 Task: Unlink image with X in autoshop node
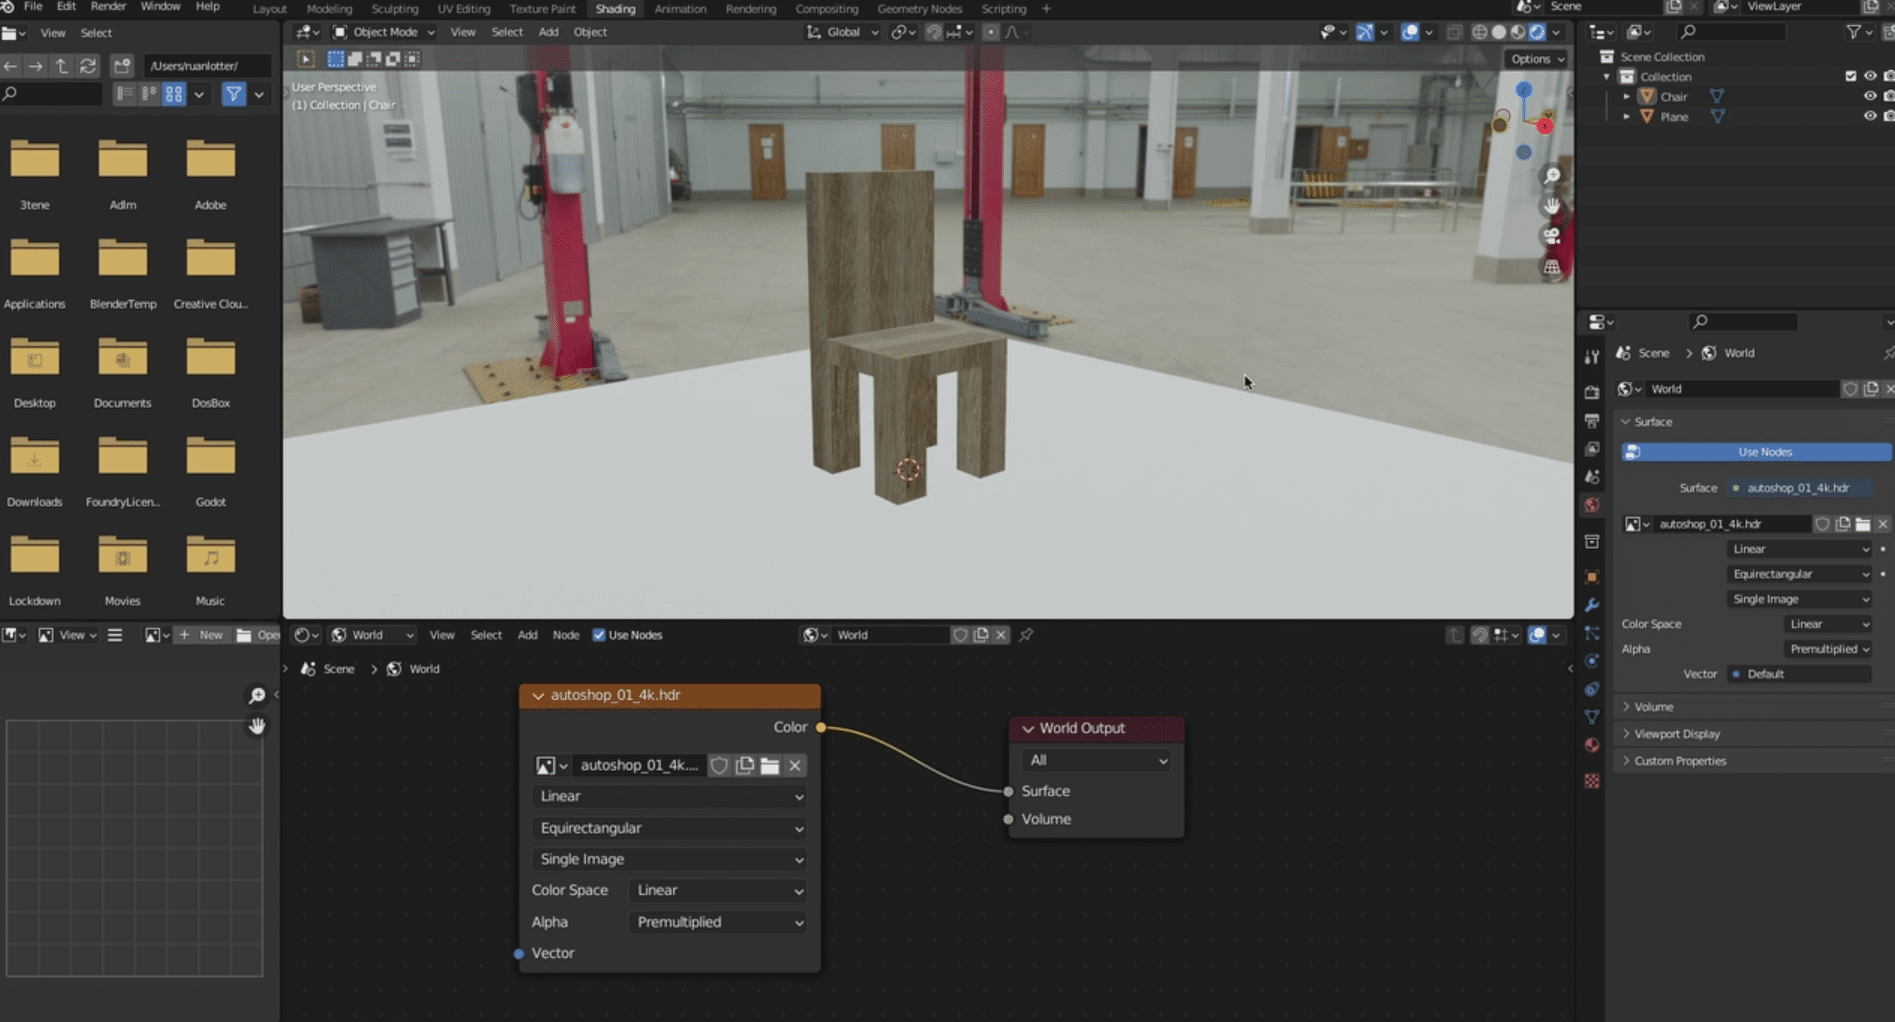[x=795, y=766]
